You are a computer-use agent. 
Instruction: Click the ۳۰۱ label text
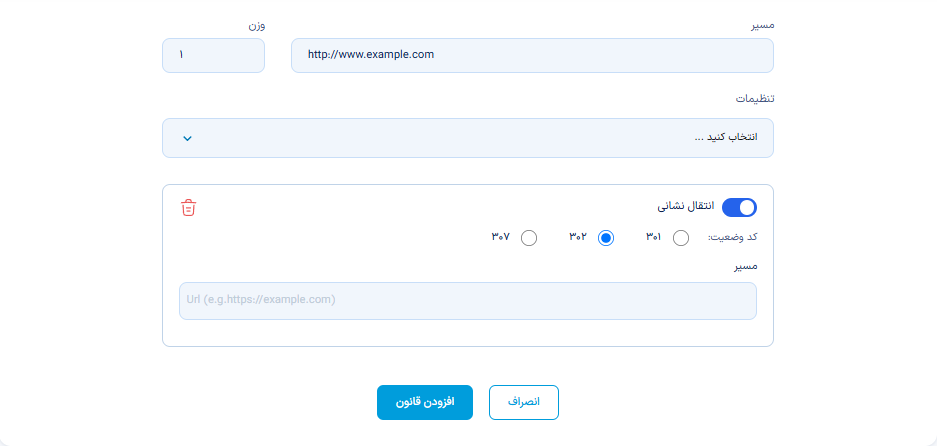point(653,237)
